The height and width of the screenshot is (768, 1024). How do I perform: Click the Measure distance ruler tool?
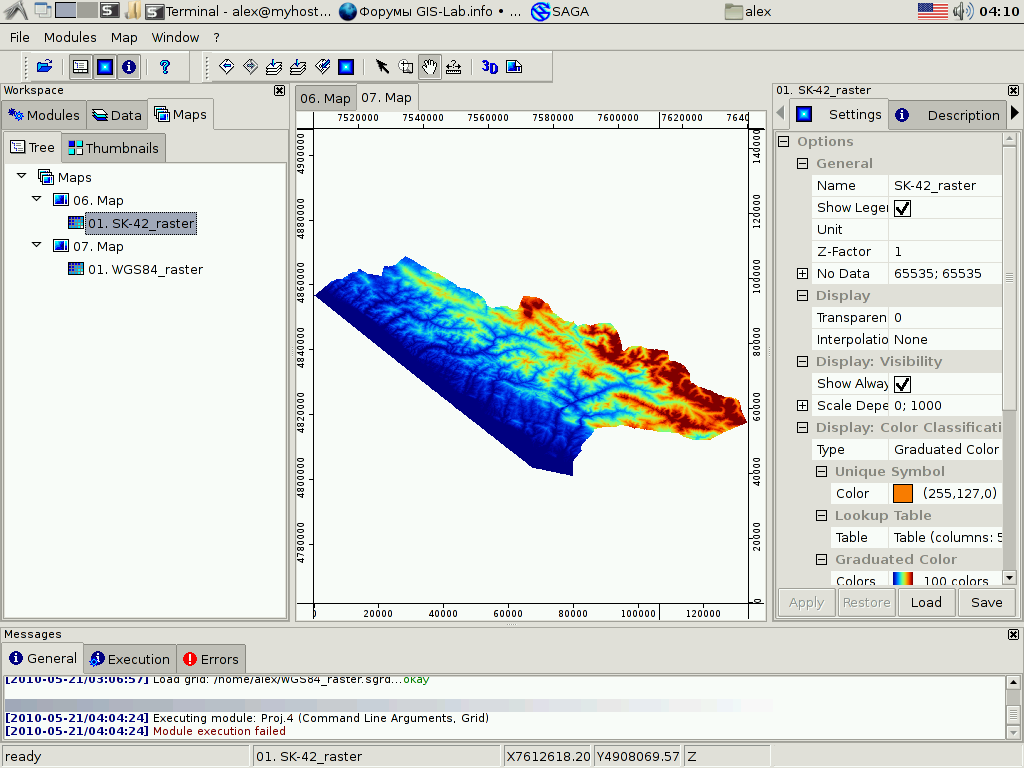[454, 67]
